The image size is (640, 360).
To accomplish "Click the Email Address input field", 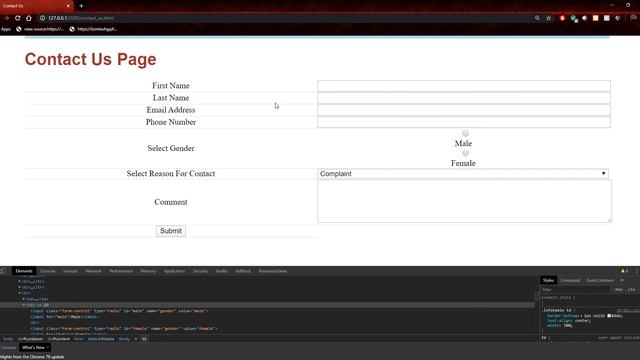I will pyautogui.click(x=464, y=110).
